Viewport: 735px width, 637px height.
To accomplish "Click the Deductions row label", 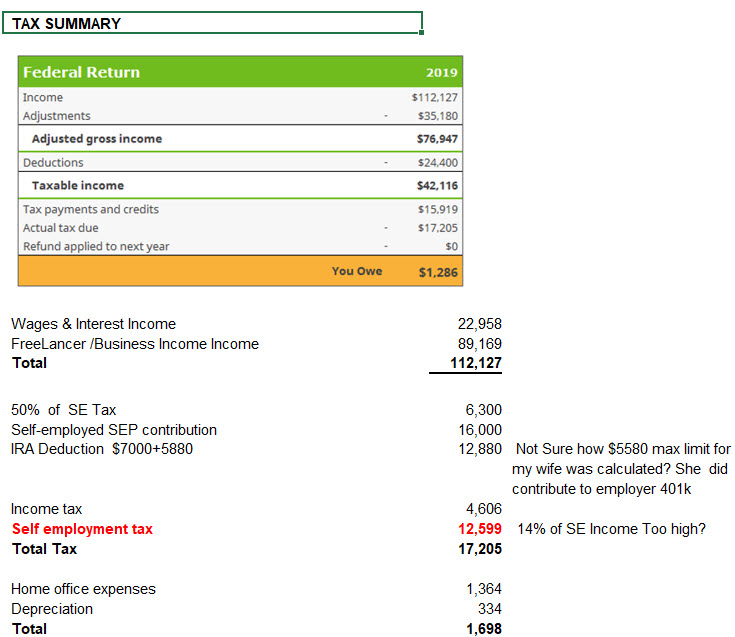I will 53,163.
